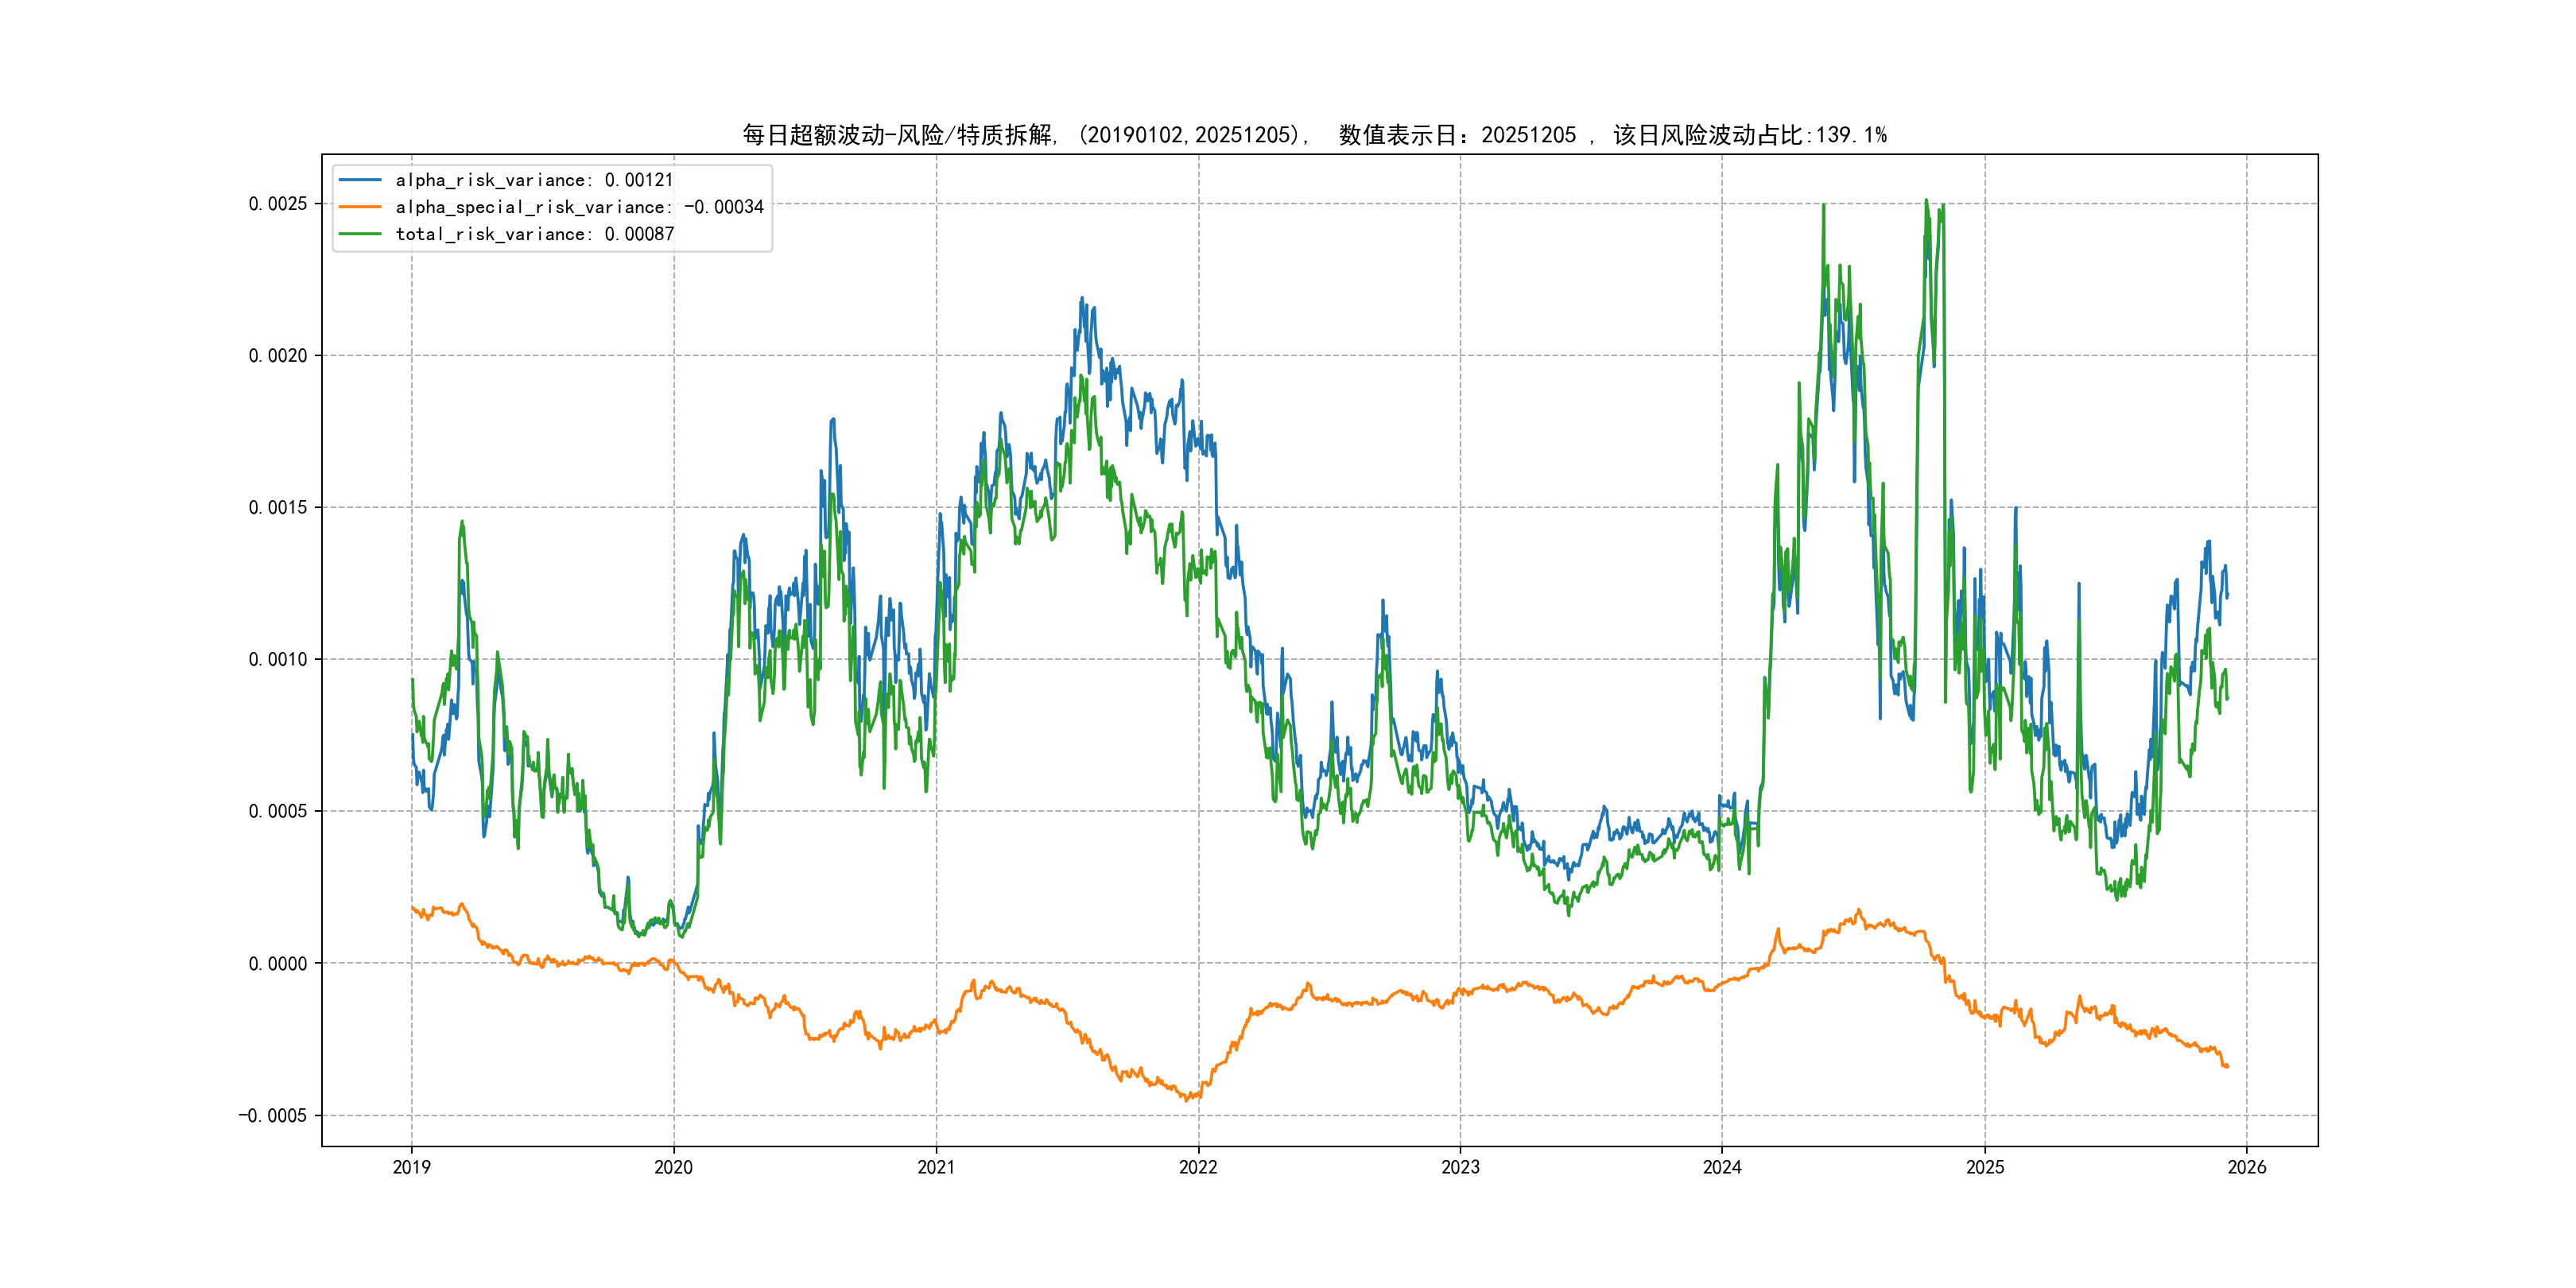
Task: Click the 2026 x-axis tick label
Action: (x=2247, y=1167)
